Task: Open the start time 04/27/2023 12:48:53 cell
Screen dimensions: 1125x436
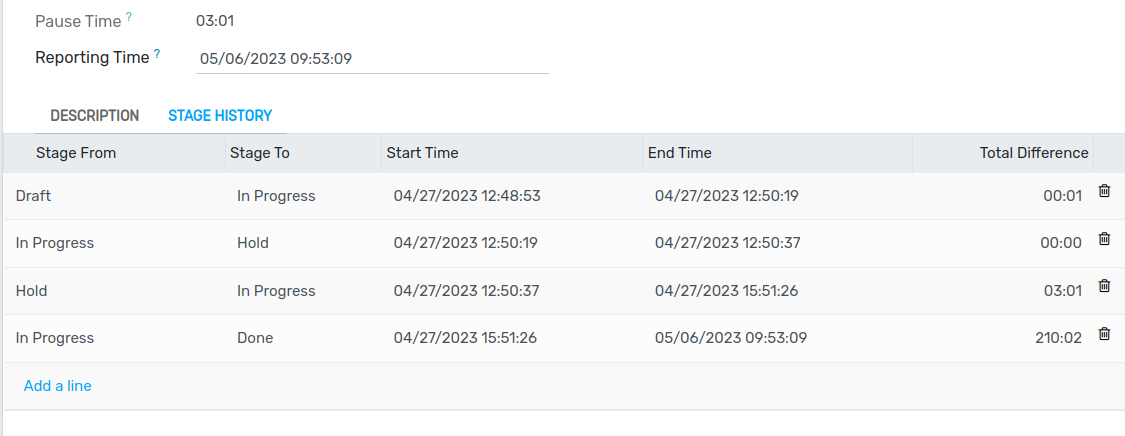Action: point(512,196)
